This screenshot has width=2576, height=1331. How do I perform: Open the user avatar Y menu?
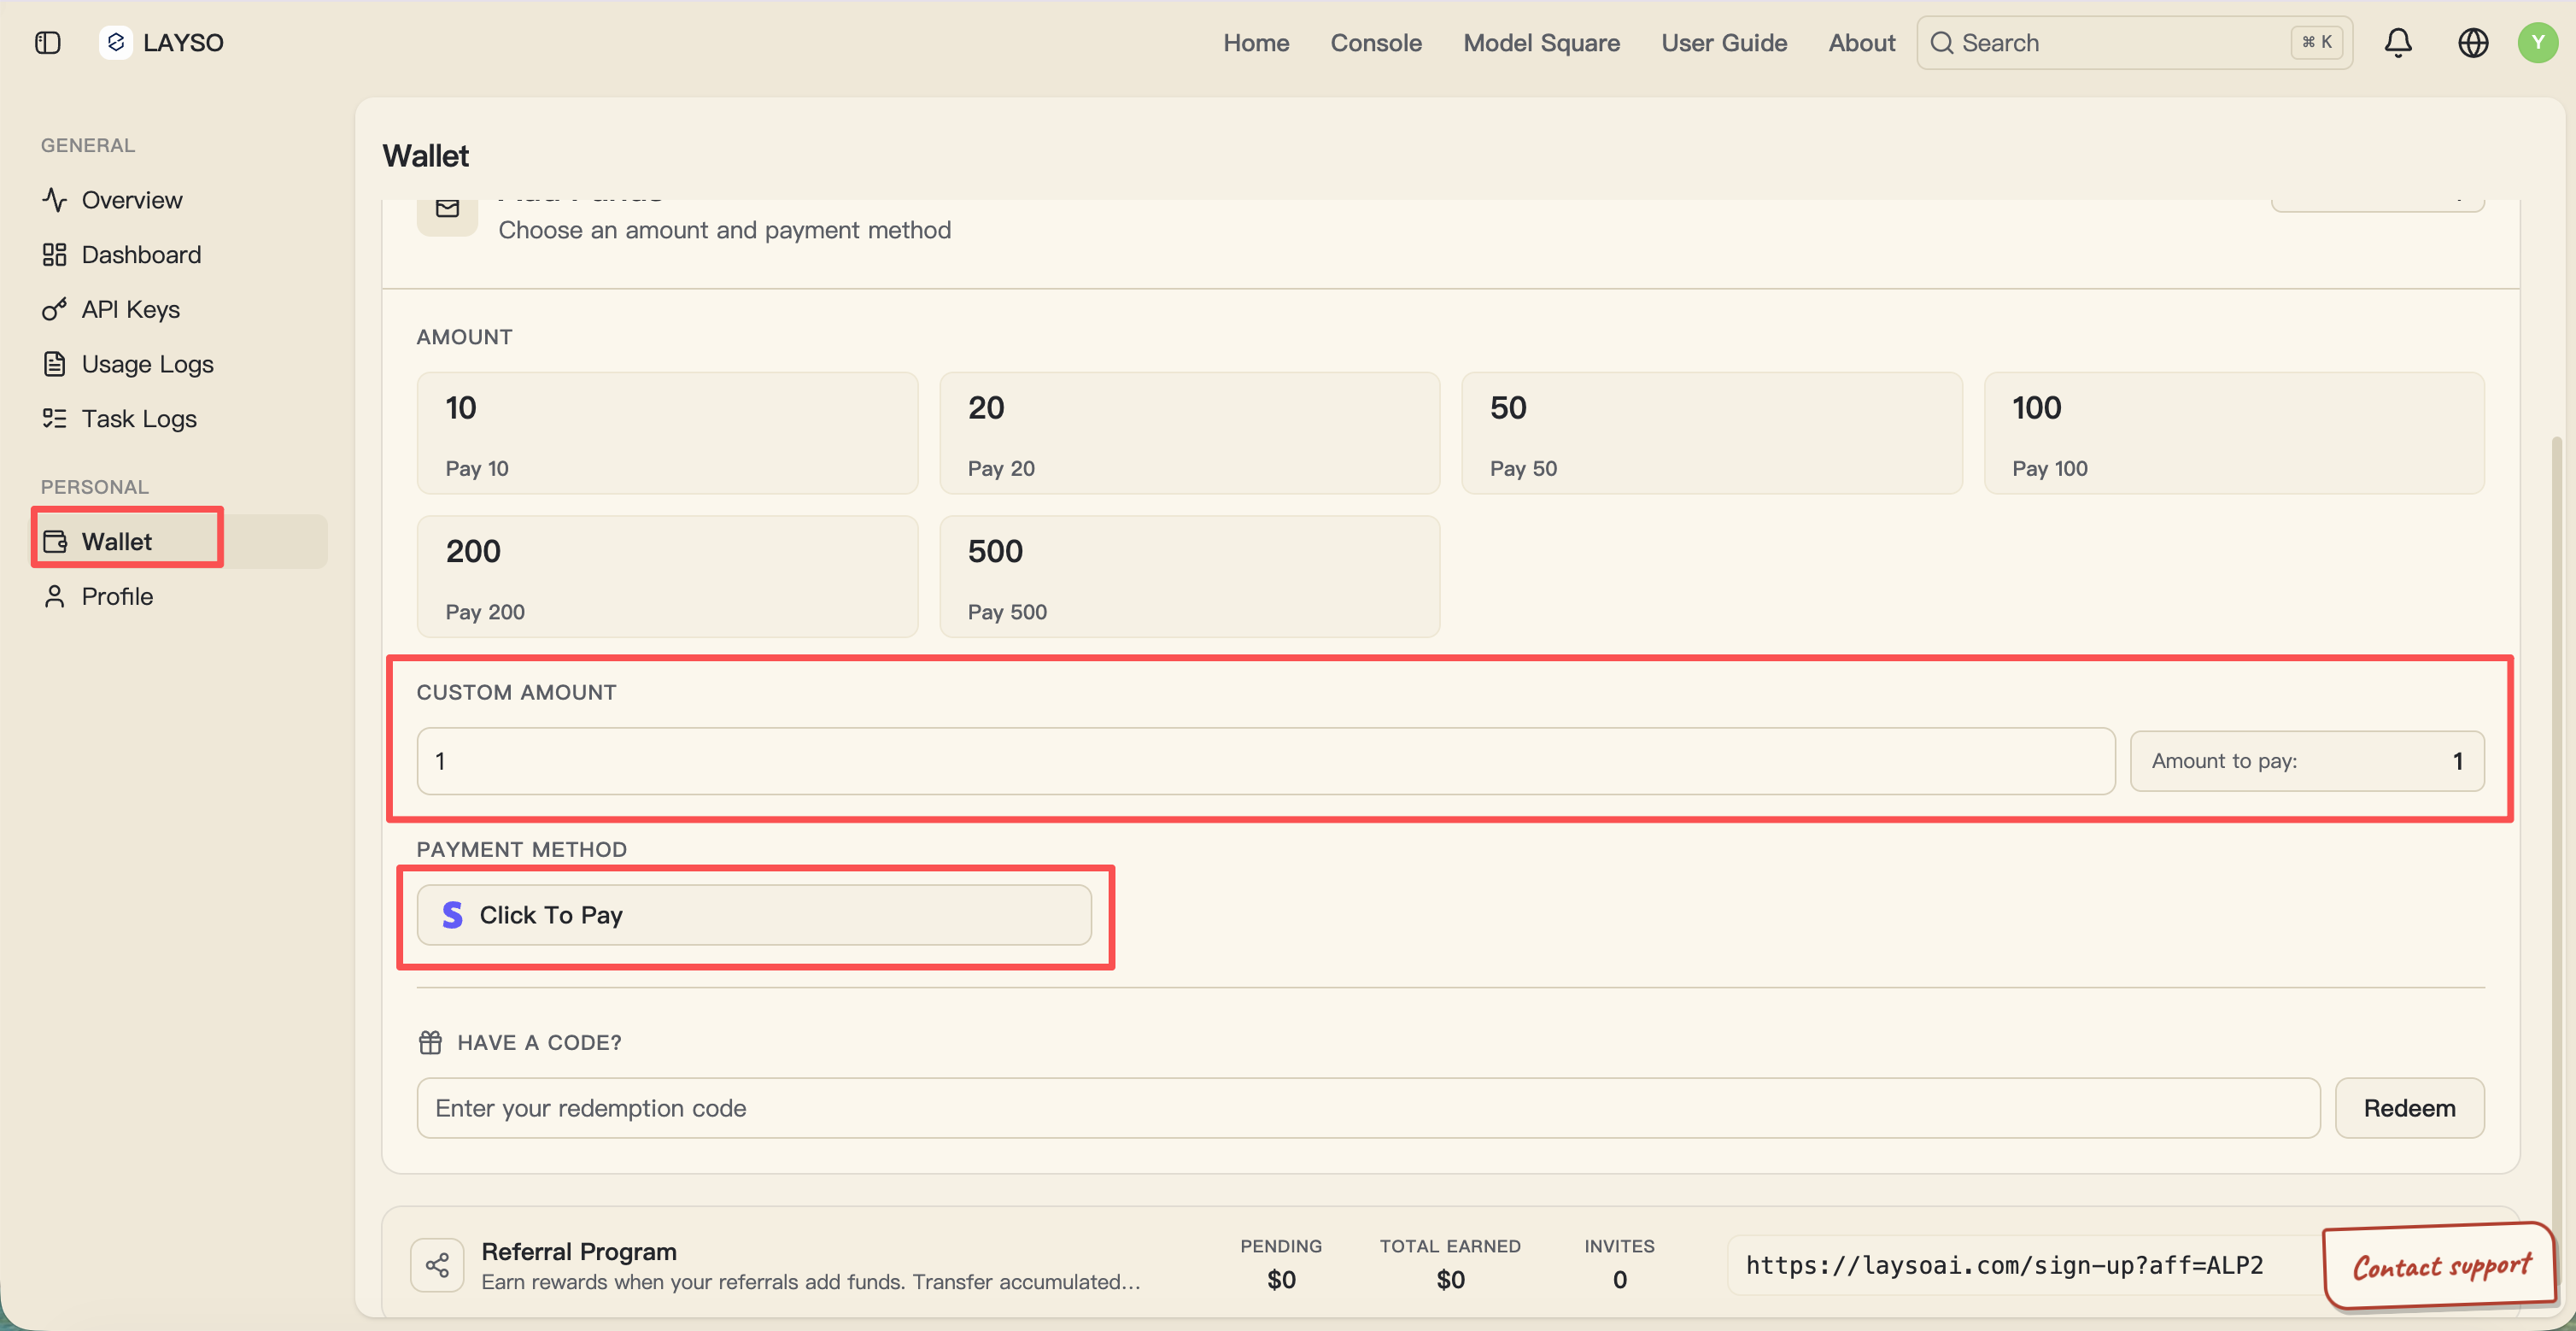point(2538,43)
